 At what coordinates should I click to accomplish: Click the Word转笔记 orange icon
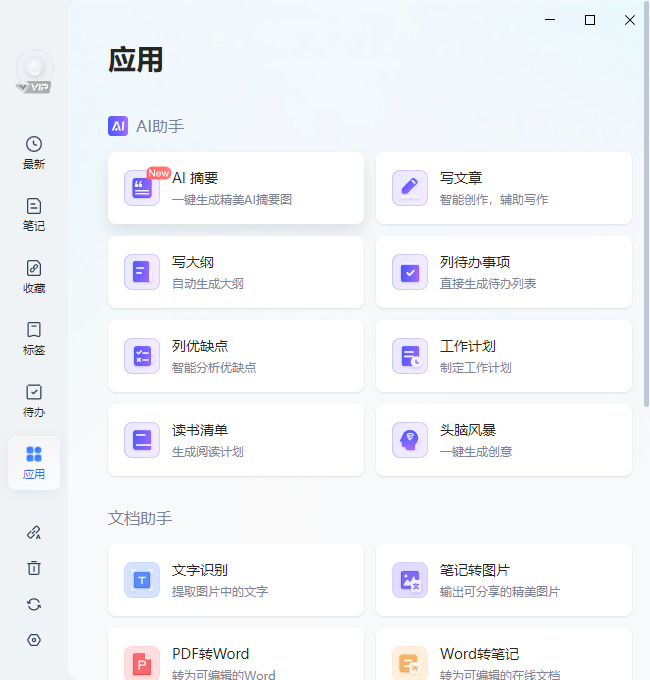tap(410, 664)
